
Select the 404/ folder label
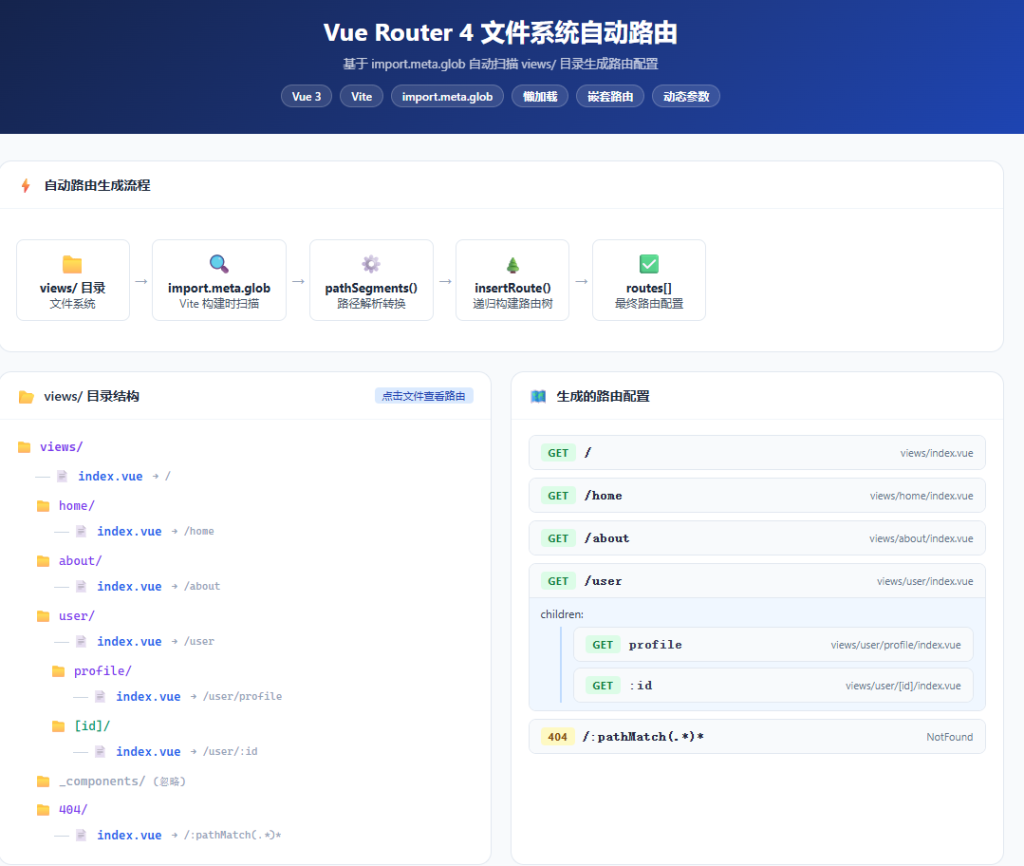(x=73, y=809)
